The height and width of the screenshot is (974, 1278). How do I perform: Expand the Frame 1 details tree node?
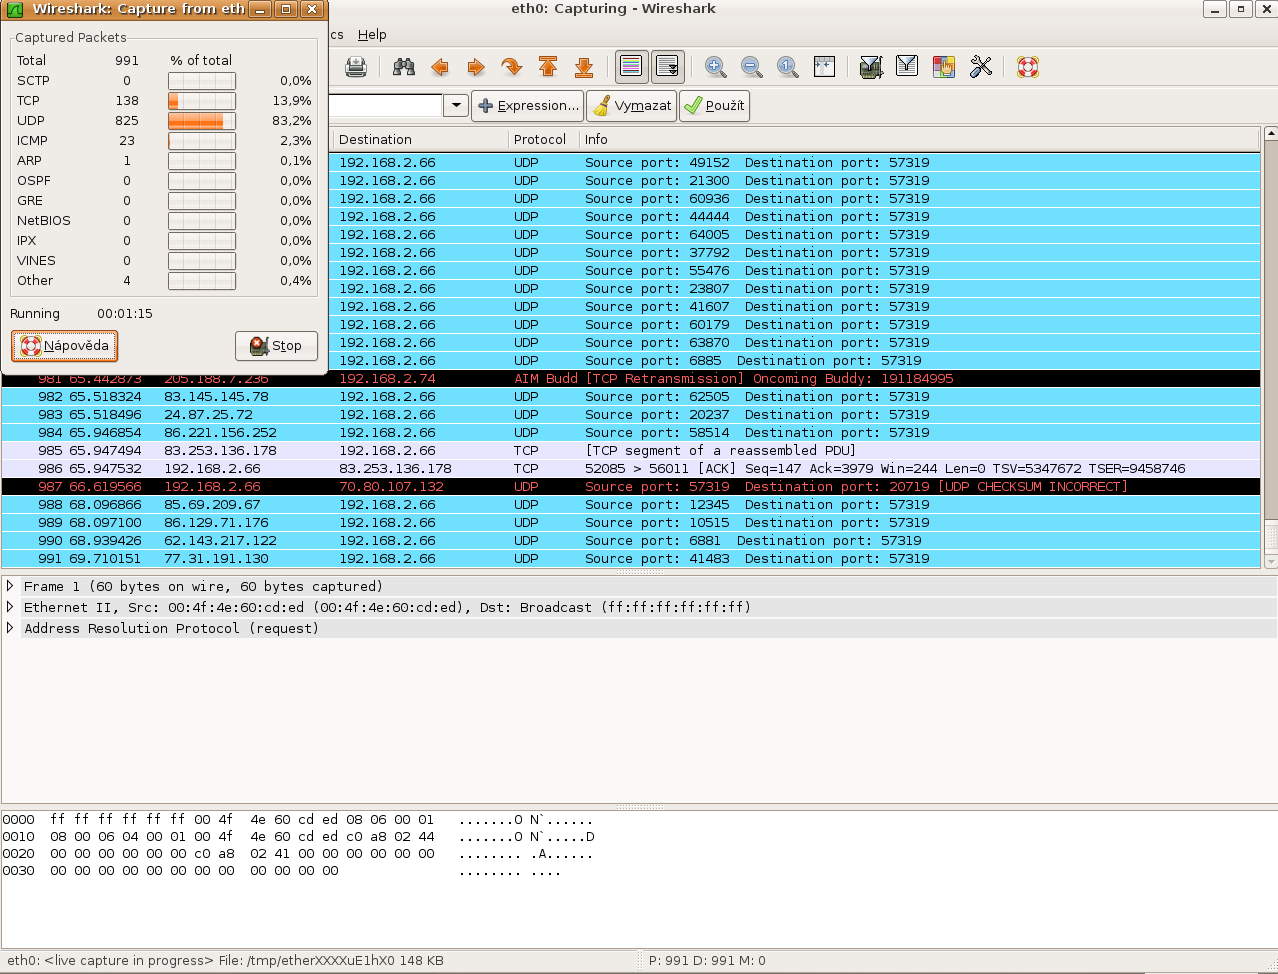[x=10, y=586]
